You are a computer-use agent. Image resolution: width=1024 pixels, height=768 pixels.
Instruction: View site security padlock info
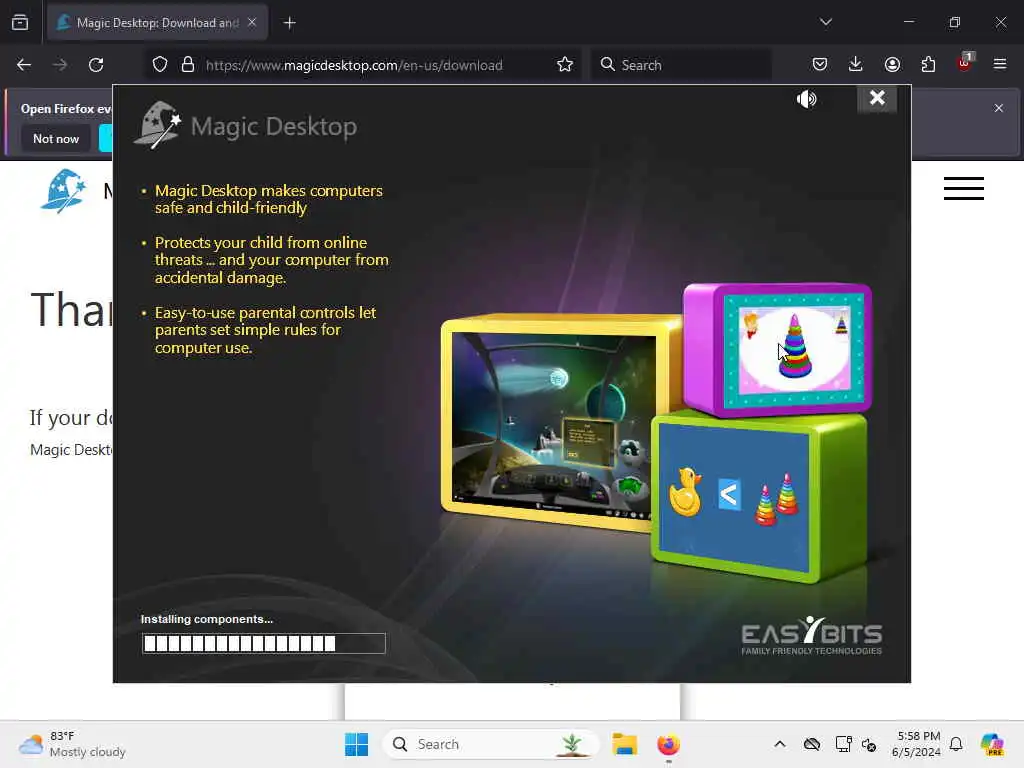pyautogui.click(x=188, y=65)
